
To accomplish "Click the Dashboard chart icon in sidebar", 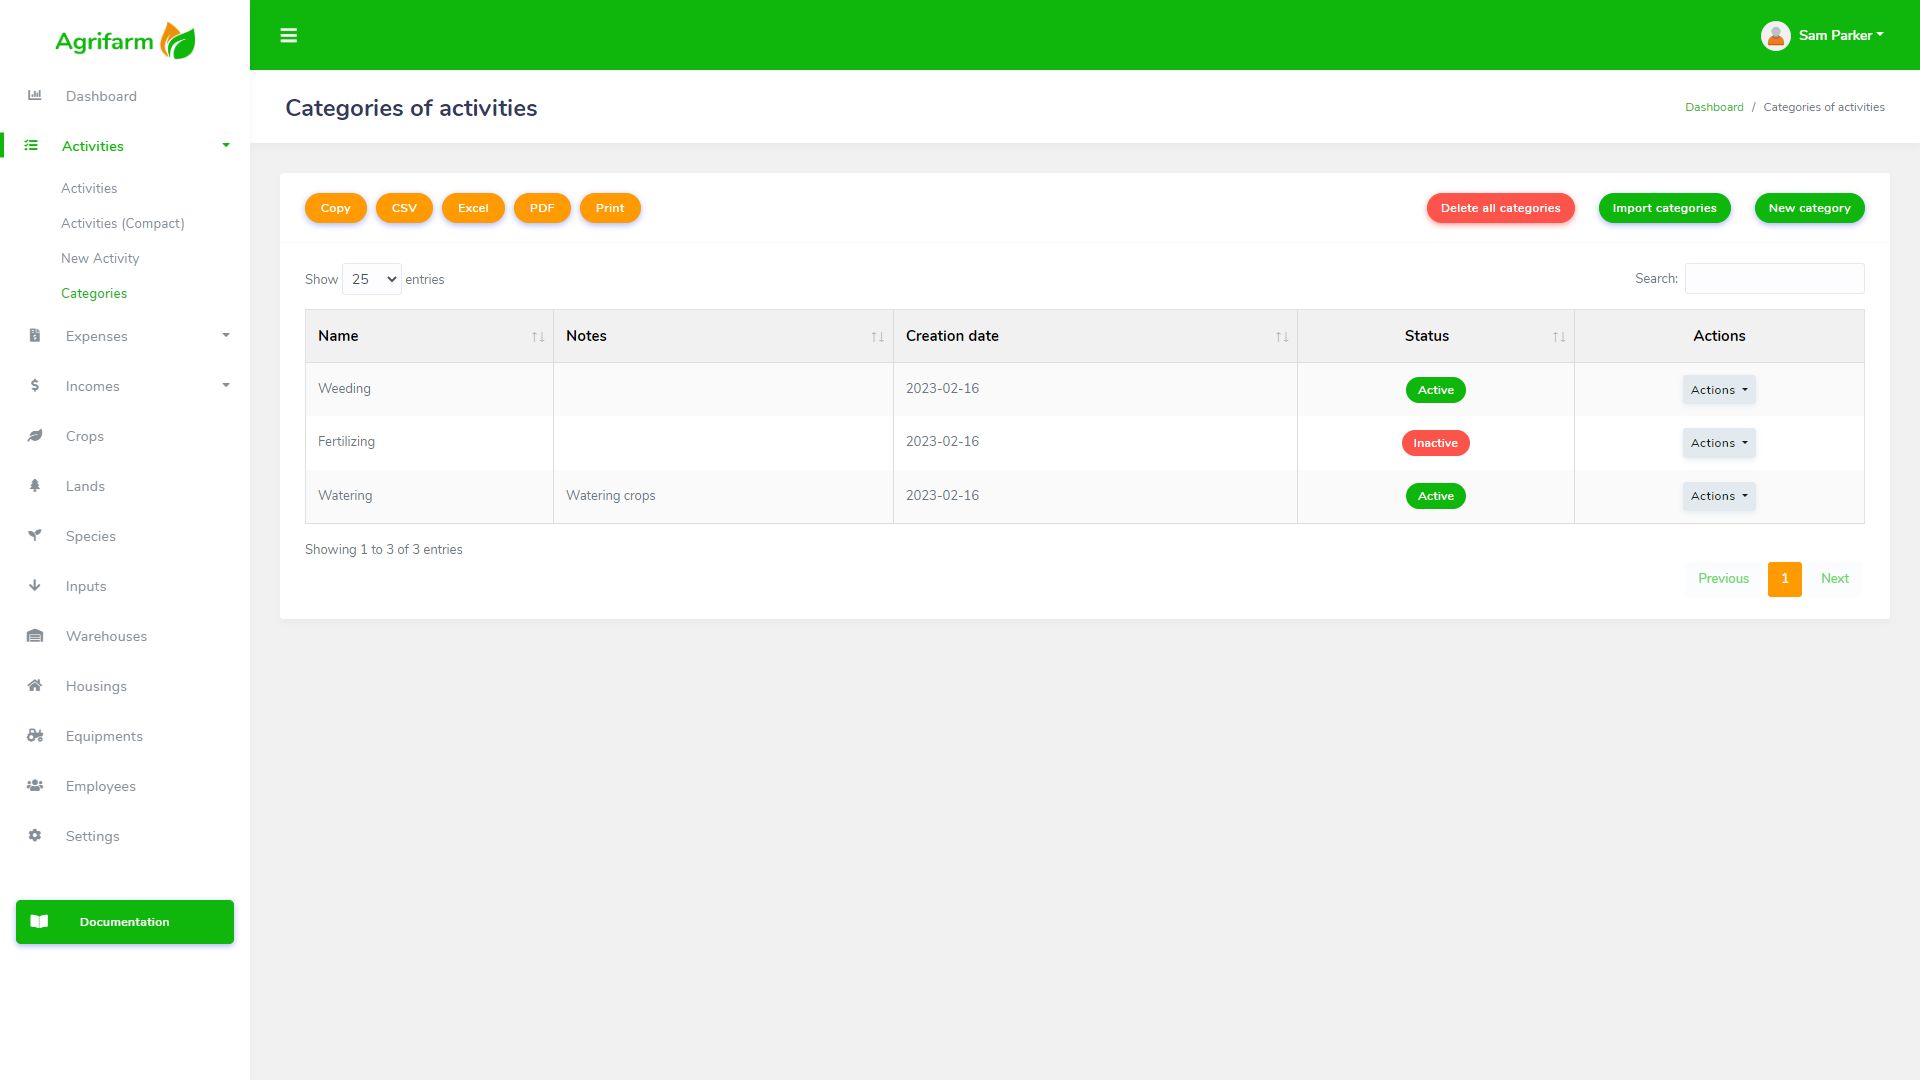I will point(35,96).
